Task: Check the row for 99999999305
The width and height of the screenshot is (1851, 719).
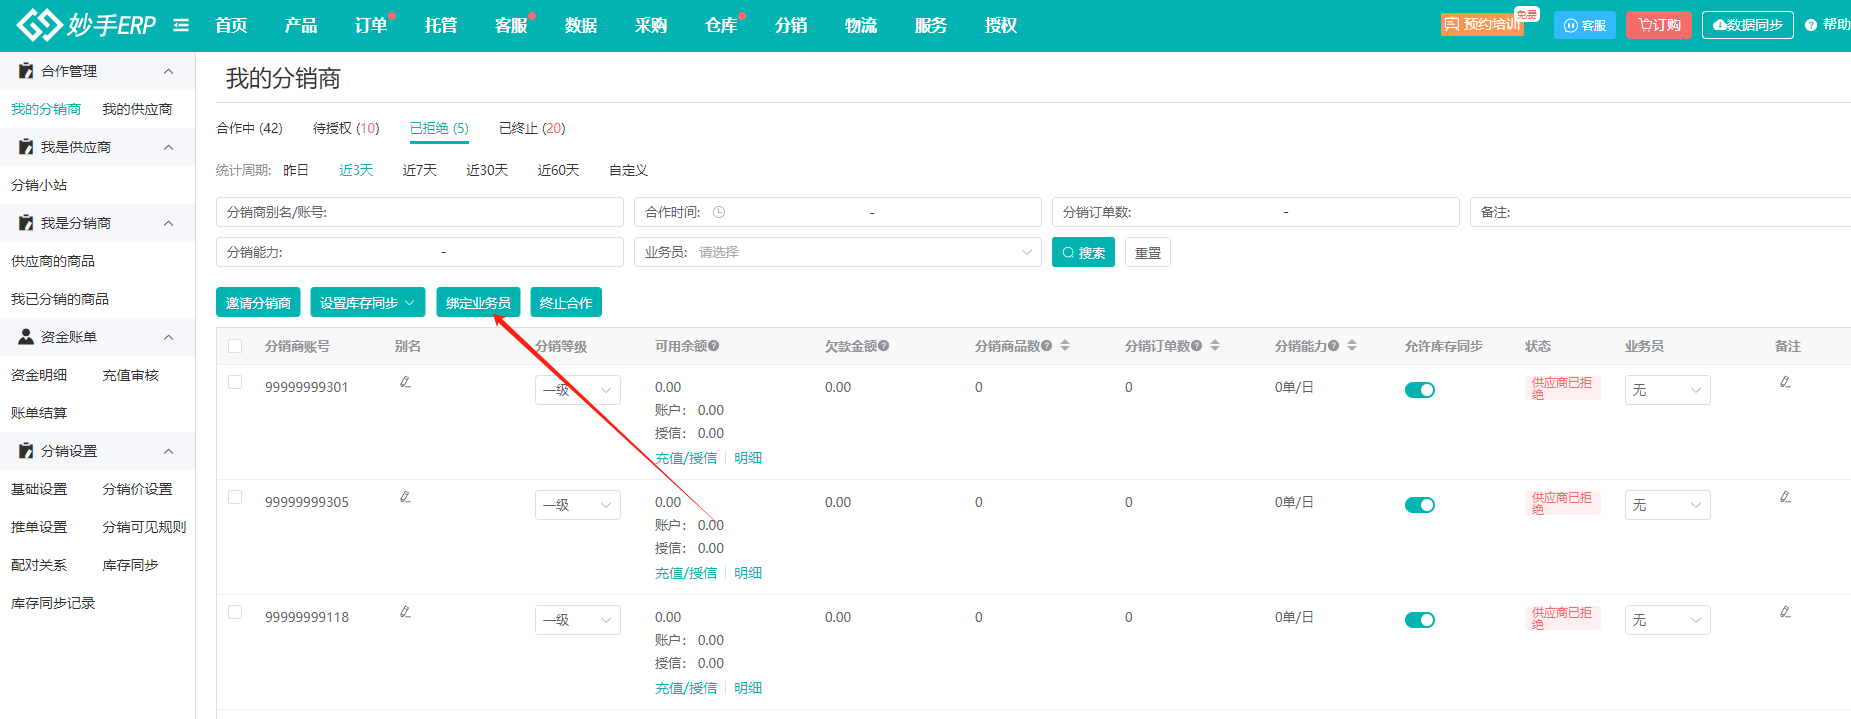Action: click(235, 497)
